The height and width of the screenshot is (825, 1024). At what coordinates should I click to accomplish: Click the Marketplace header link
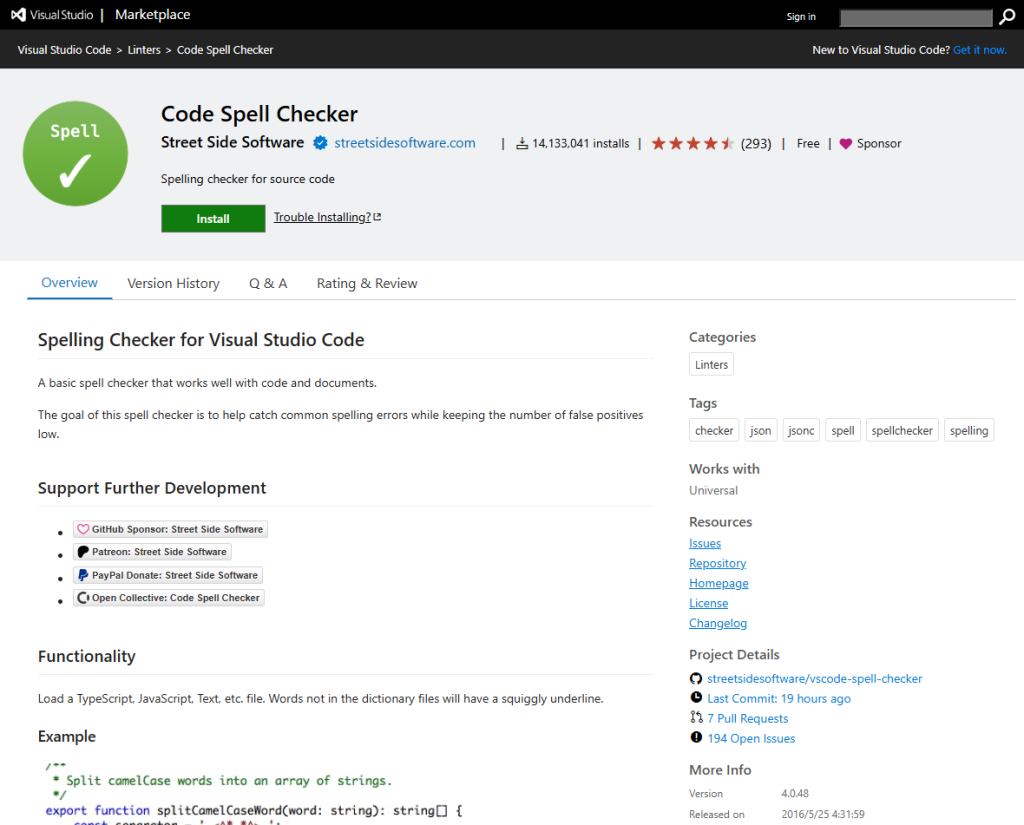[x=153, y=14]
